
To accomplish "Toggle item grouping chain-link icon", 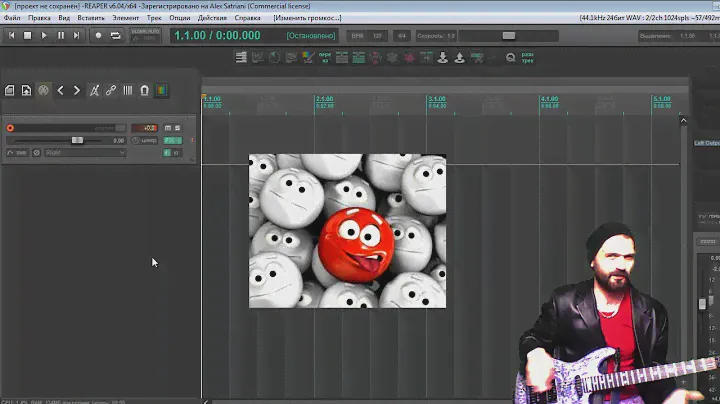I will tap(111, 90).
